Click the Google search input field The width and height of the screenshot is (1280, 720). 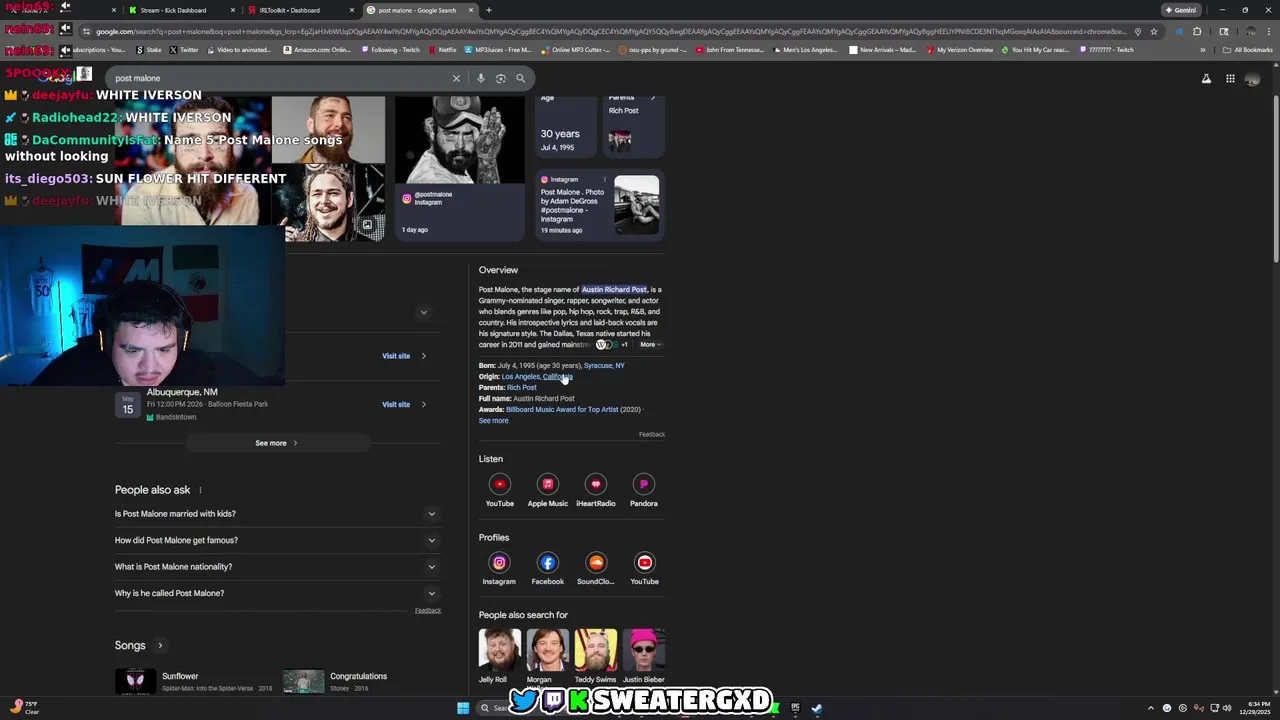point(280,78)
